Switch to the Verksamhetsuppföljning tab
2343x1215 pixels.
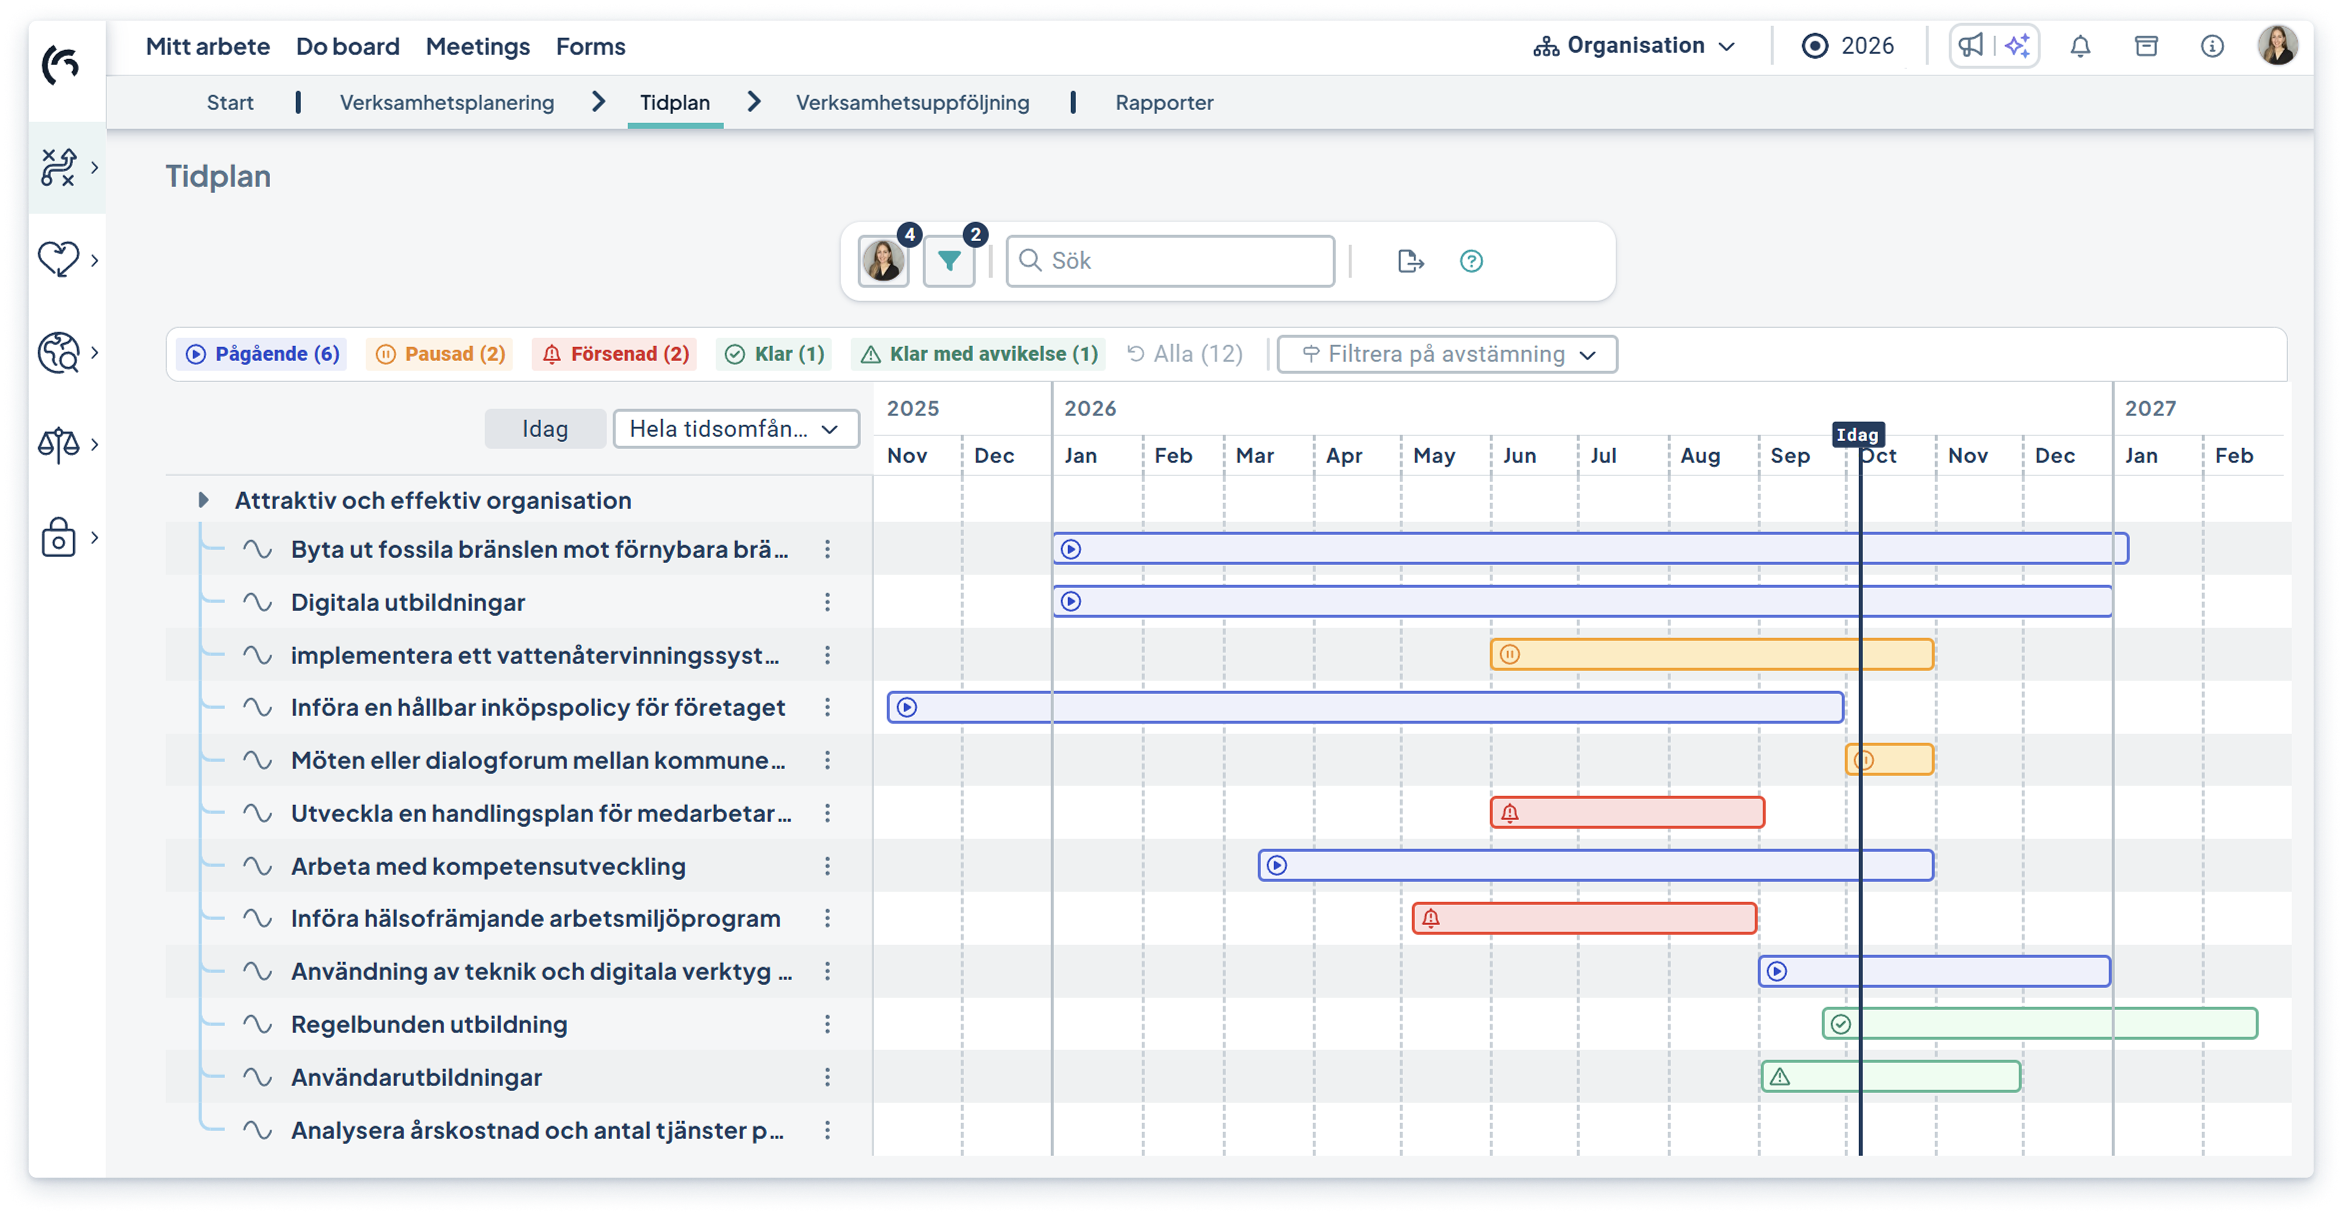[x=912, y=102]
